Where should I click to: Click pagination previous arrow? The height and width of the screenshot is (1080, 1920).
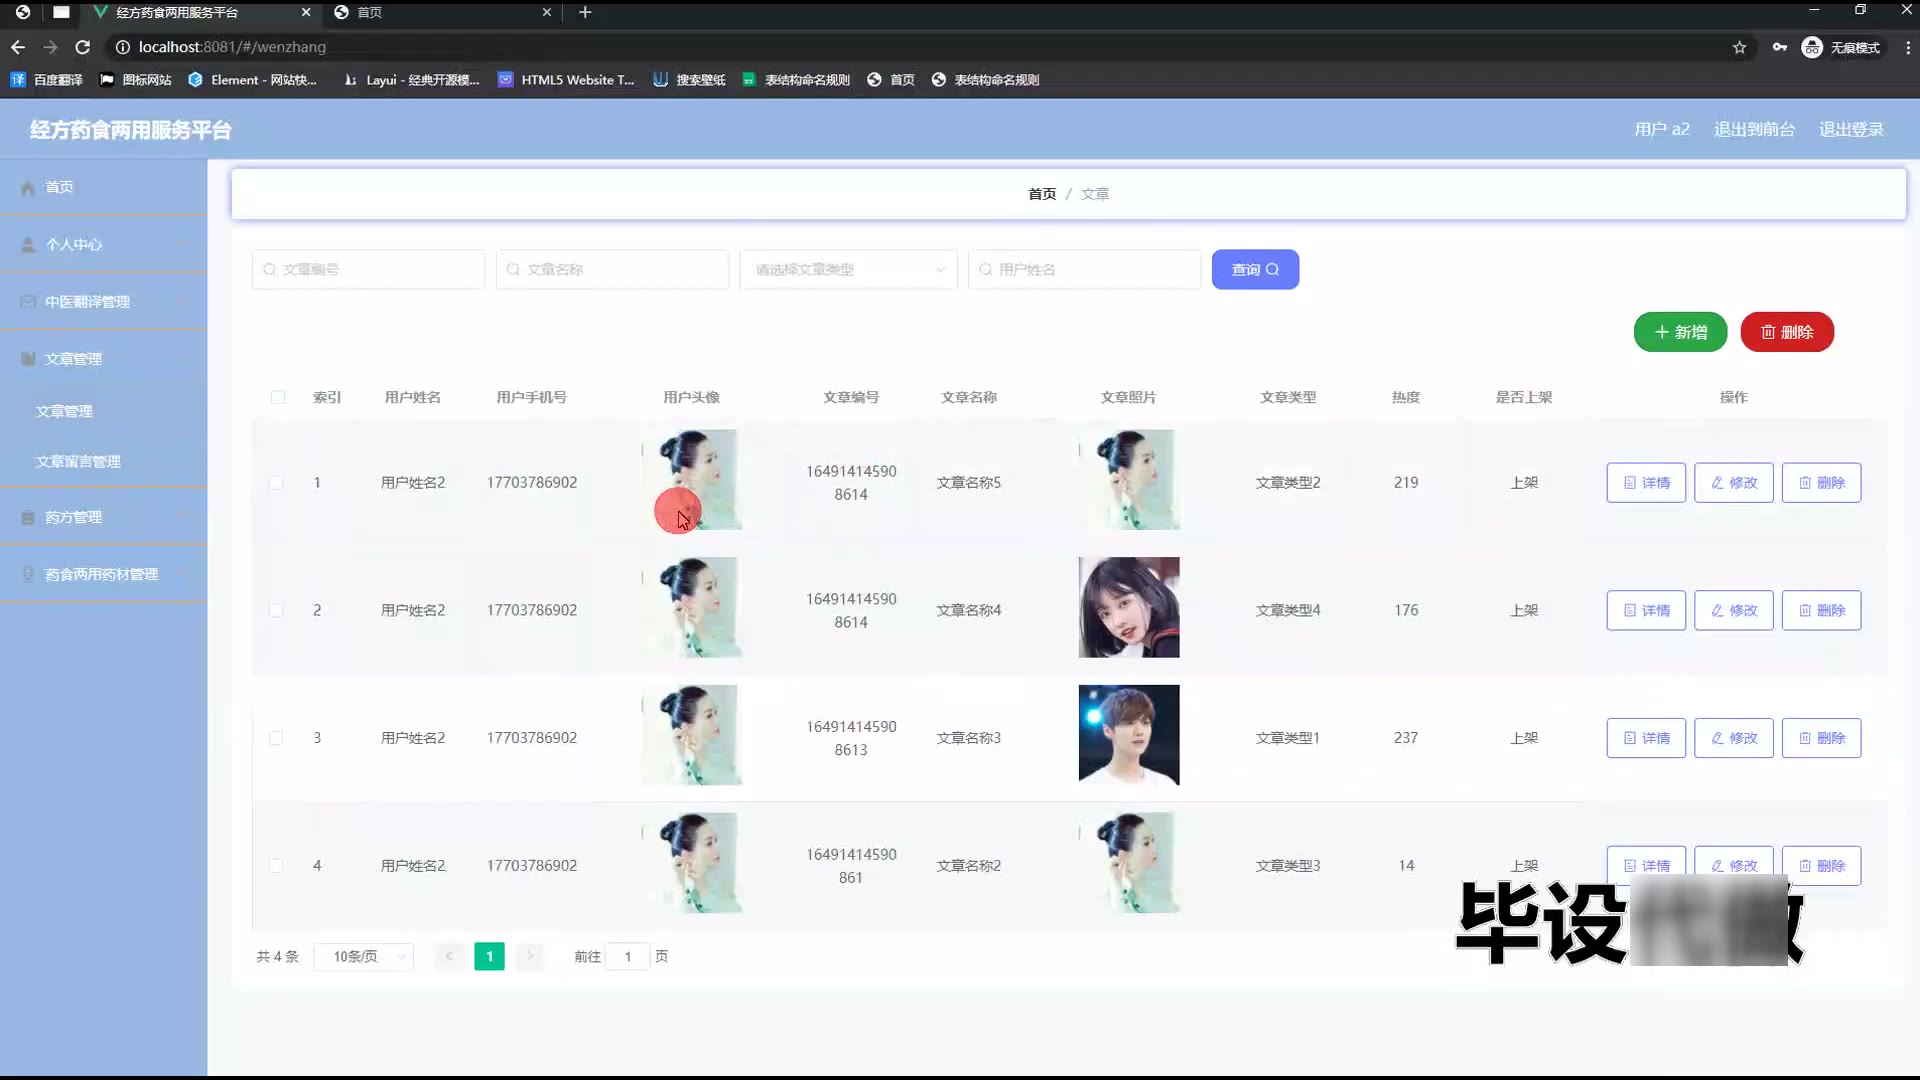449,956
